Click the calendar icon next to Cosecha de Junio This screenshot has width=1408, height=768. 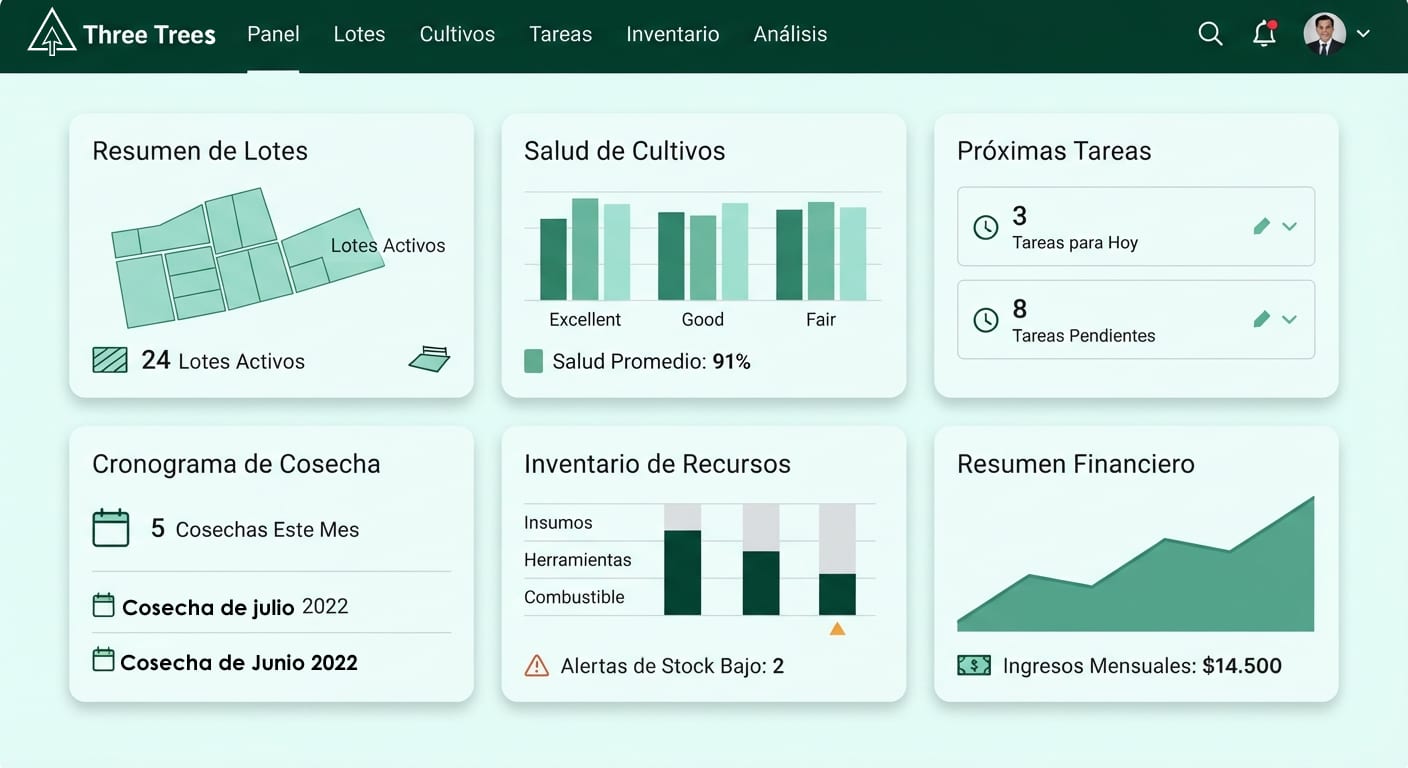[x=103, y=660]
